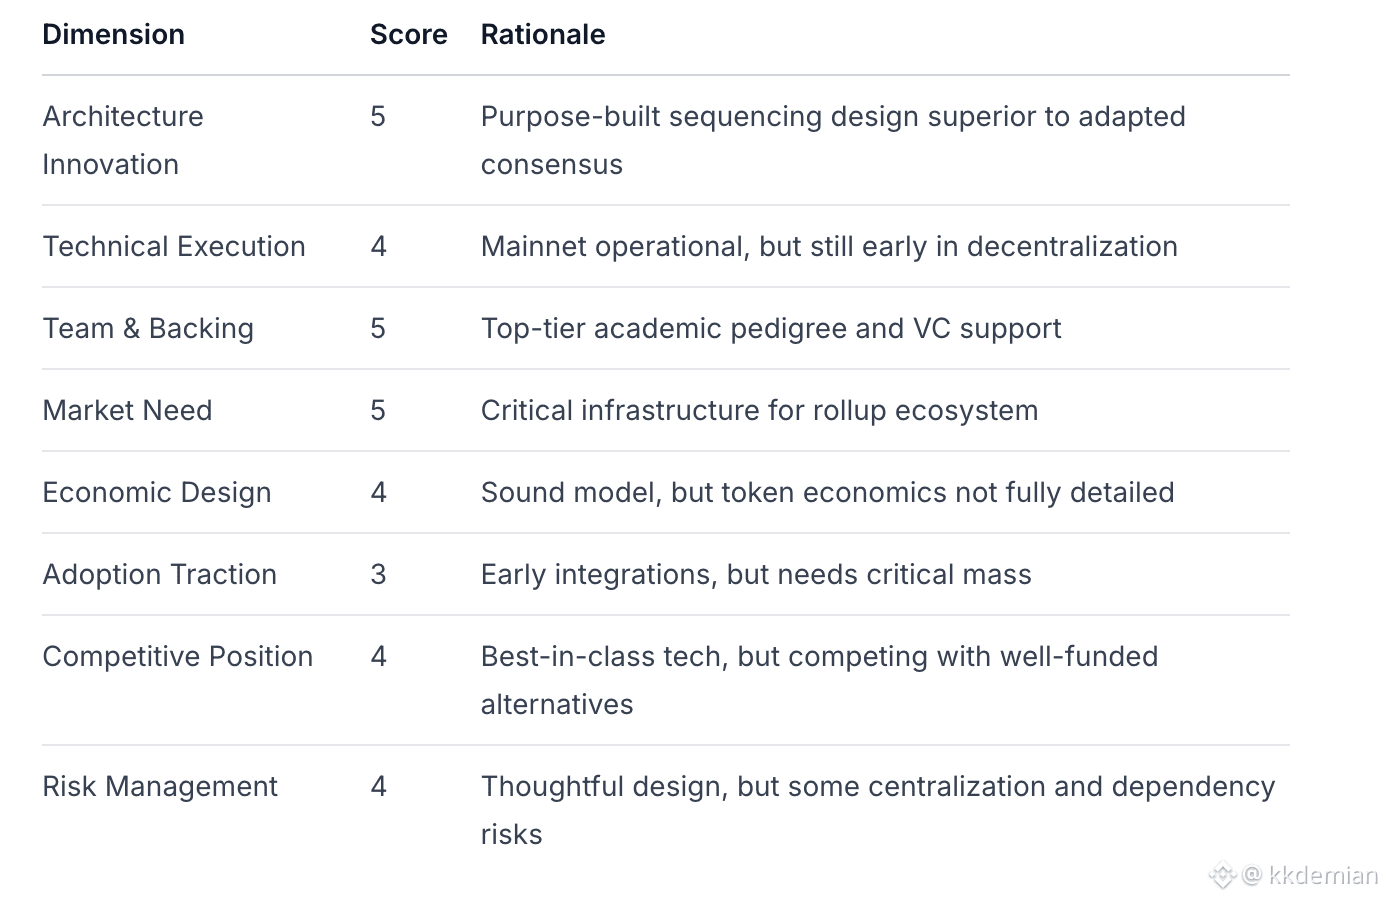Click the Dimension column header

(x=113, y=35)
